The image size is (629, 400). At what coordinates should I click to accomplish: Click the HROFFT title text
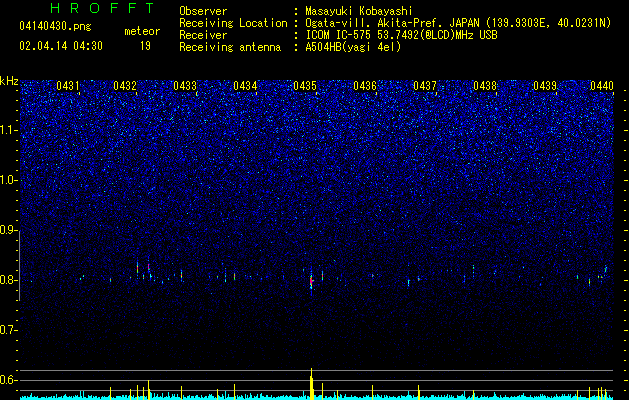pos(102,8)
